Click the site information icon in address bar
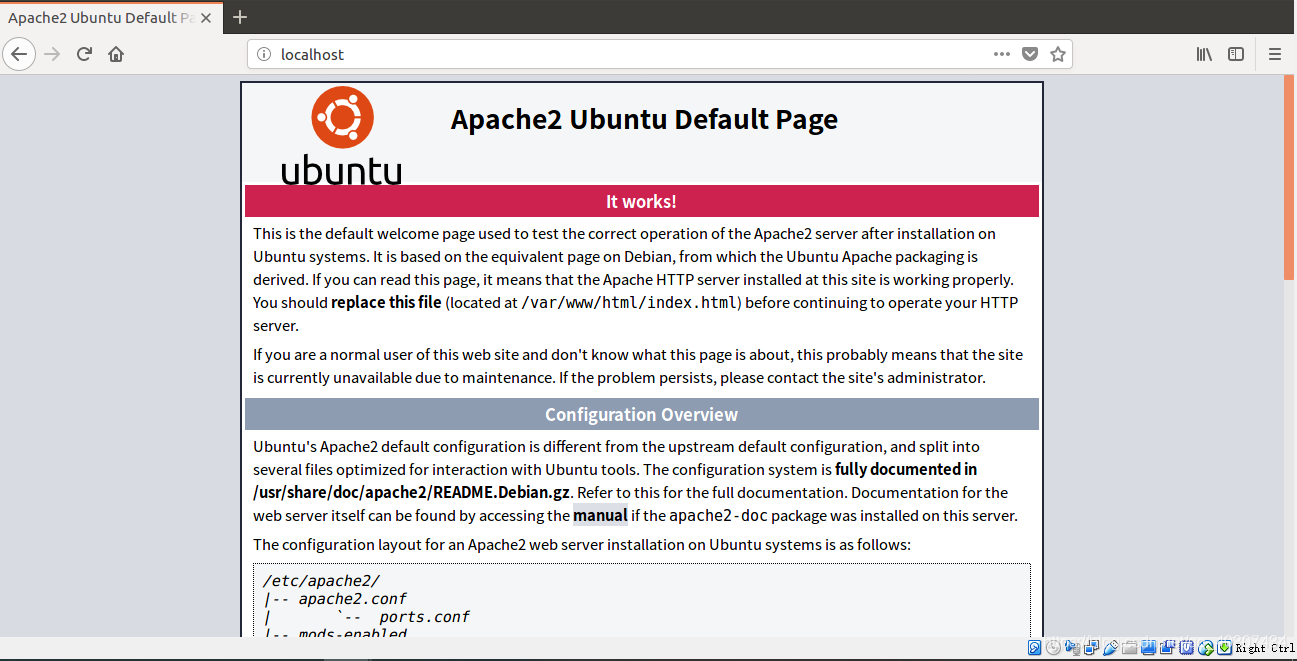This screenshot has width=1297, height=661. 262,53
